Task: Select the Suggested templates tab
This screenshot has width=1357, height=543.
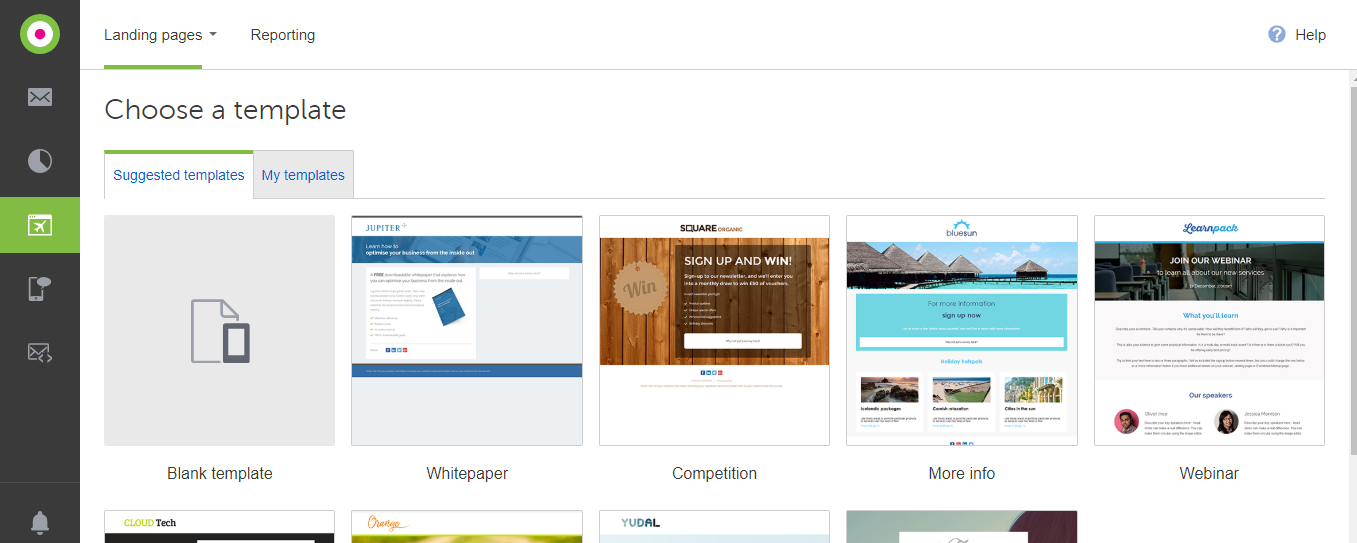Action: point(179,175)
